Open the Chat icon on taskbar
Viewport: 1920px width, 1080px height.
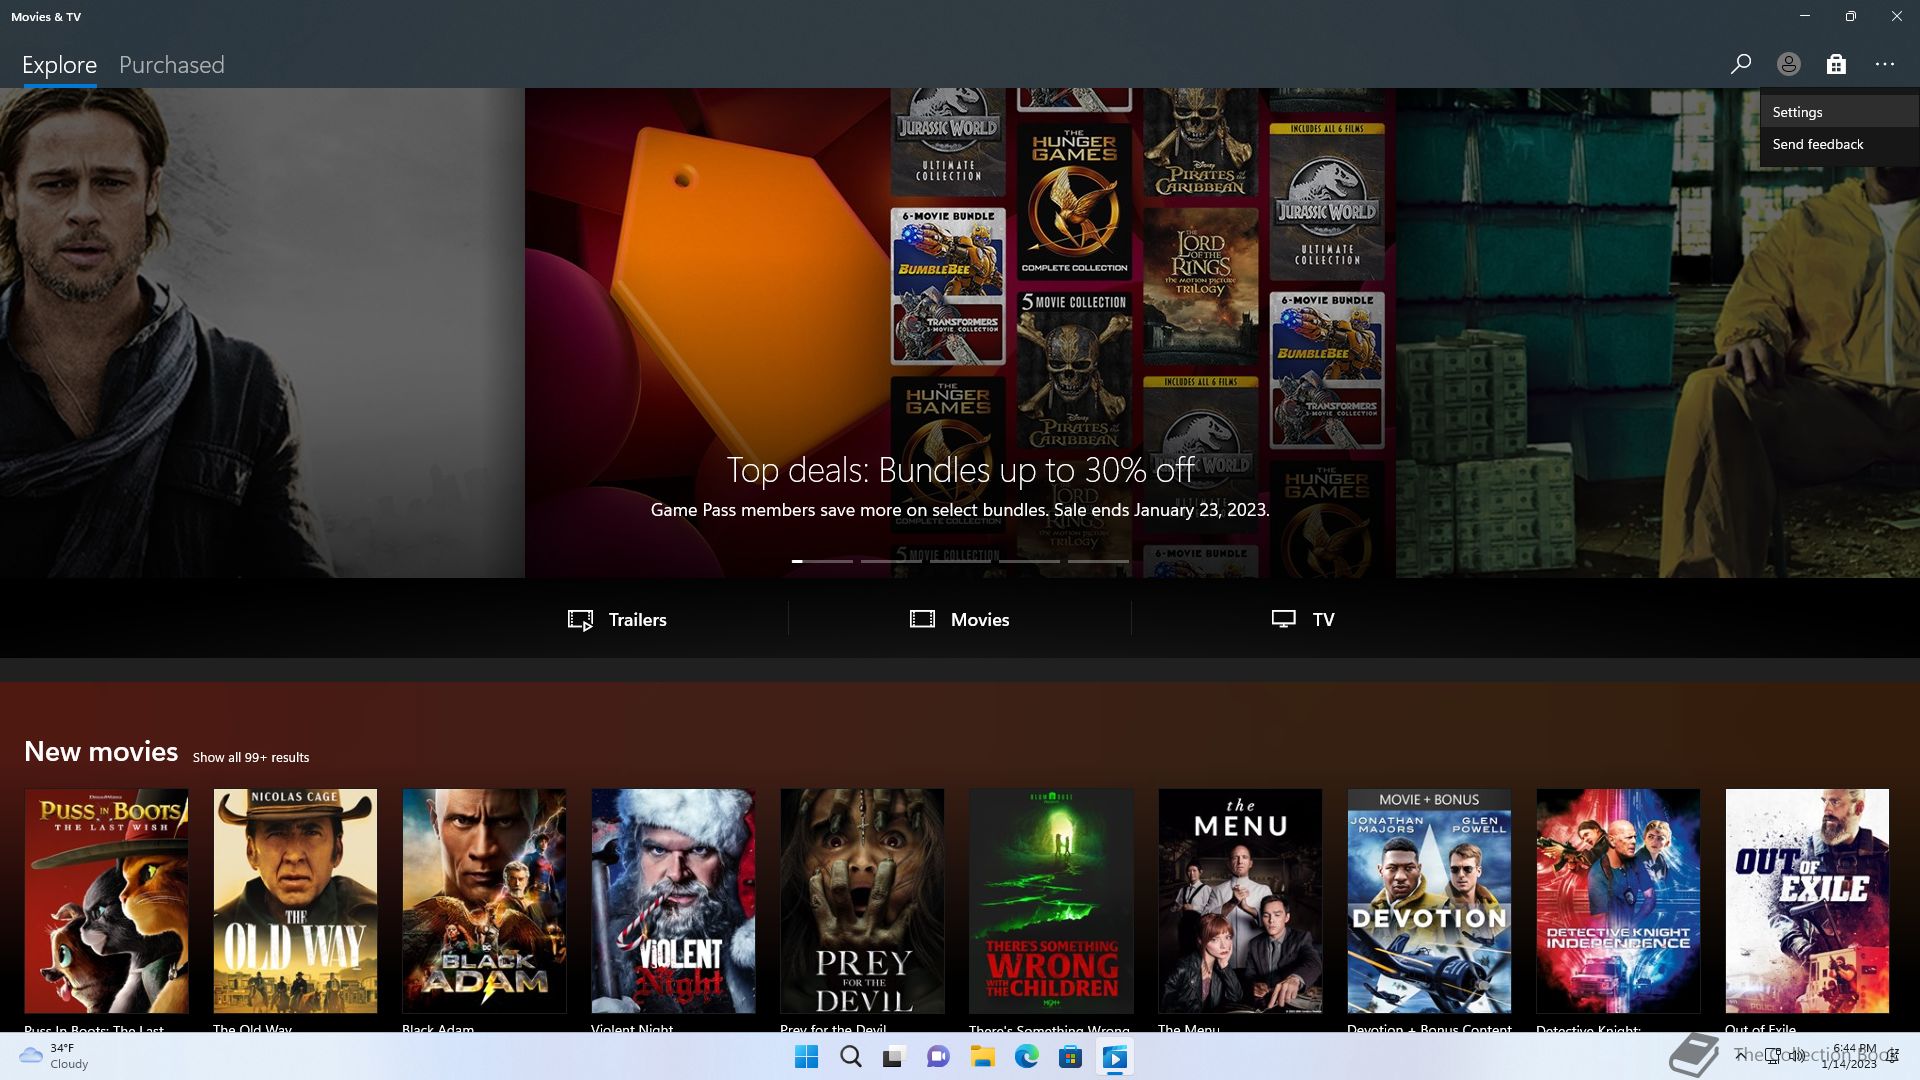pyautogui.click(x=938, y=1057)
